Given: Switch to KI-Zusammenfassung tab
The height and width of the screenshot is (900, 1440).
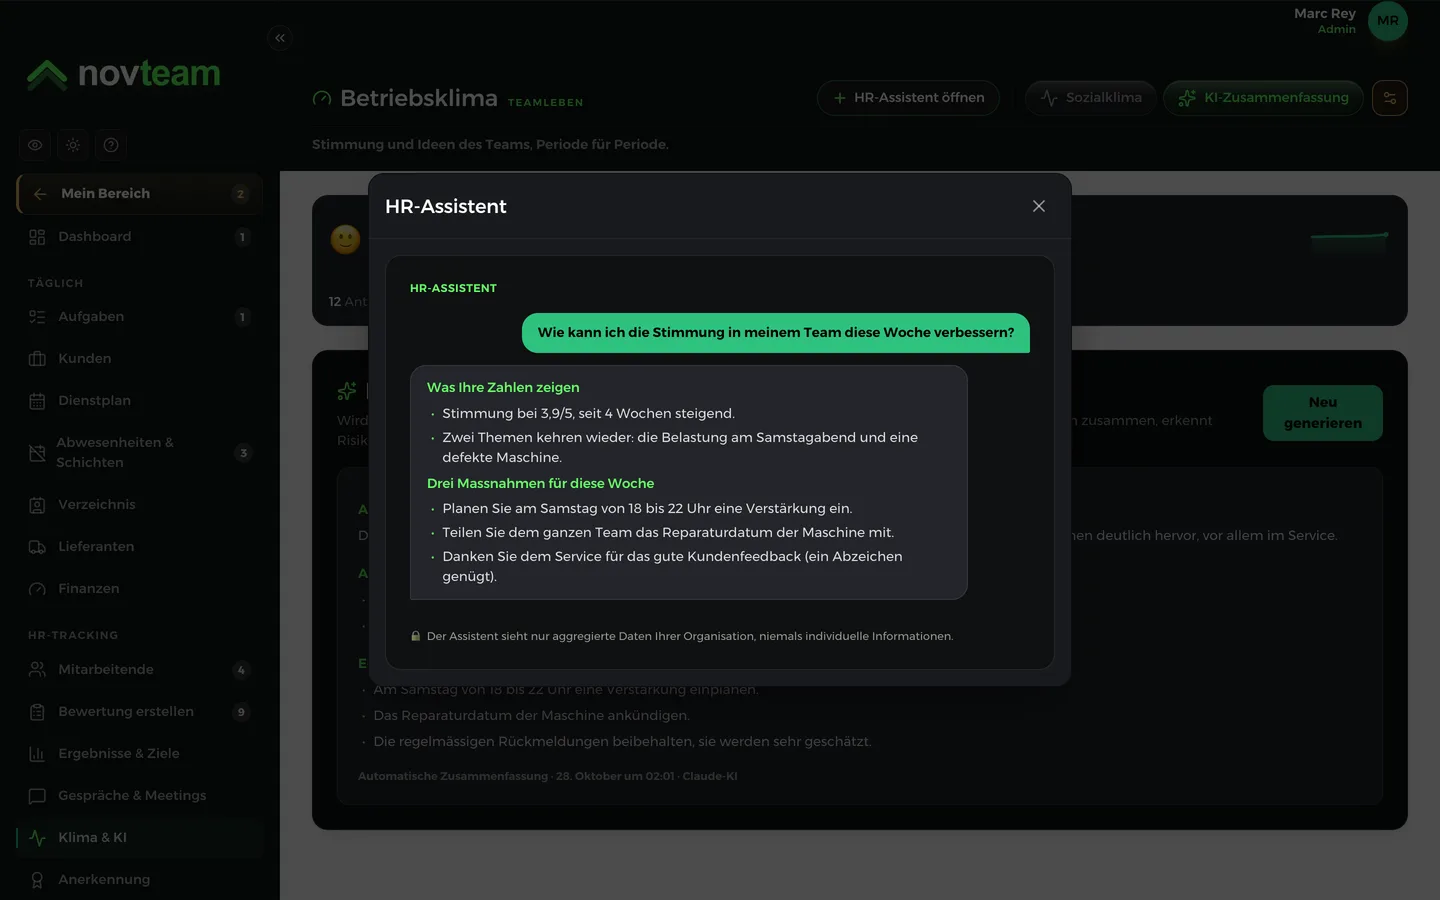Looking at the screenshot, I should [1263, 98].
